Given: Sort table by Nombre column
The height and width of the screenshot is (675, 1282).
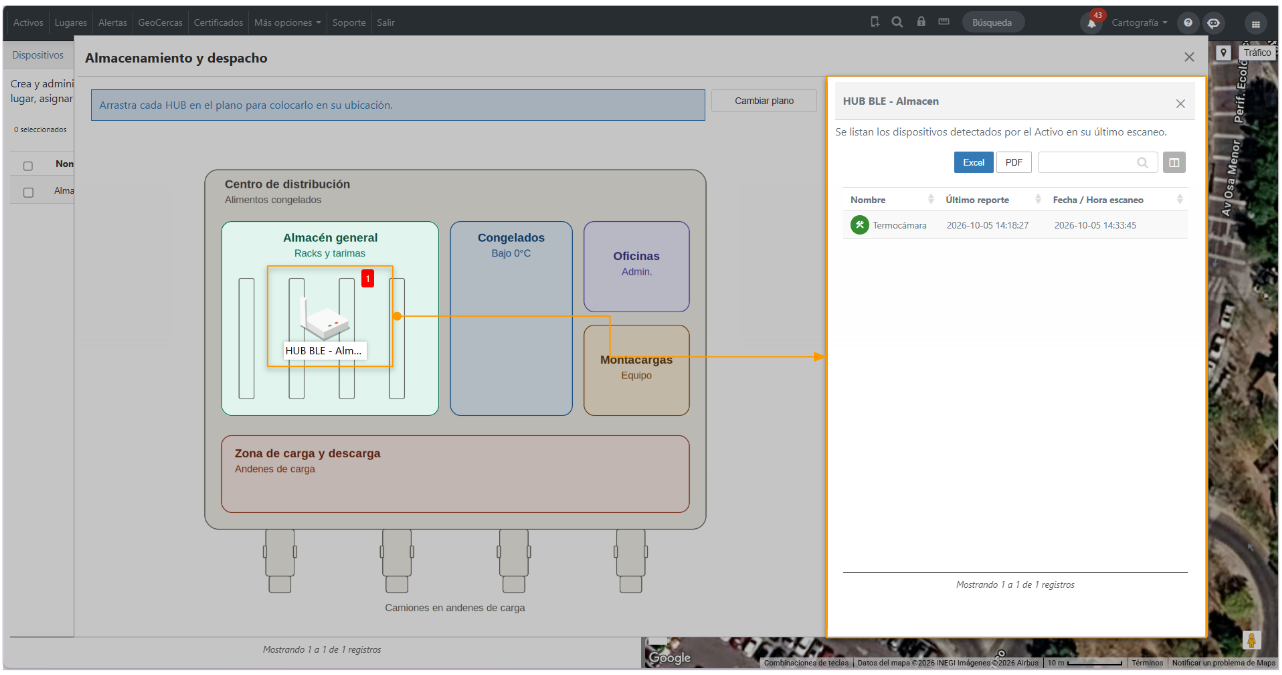Looking at the screenshot, I should pyautogui.click(x=892, y=200).
